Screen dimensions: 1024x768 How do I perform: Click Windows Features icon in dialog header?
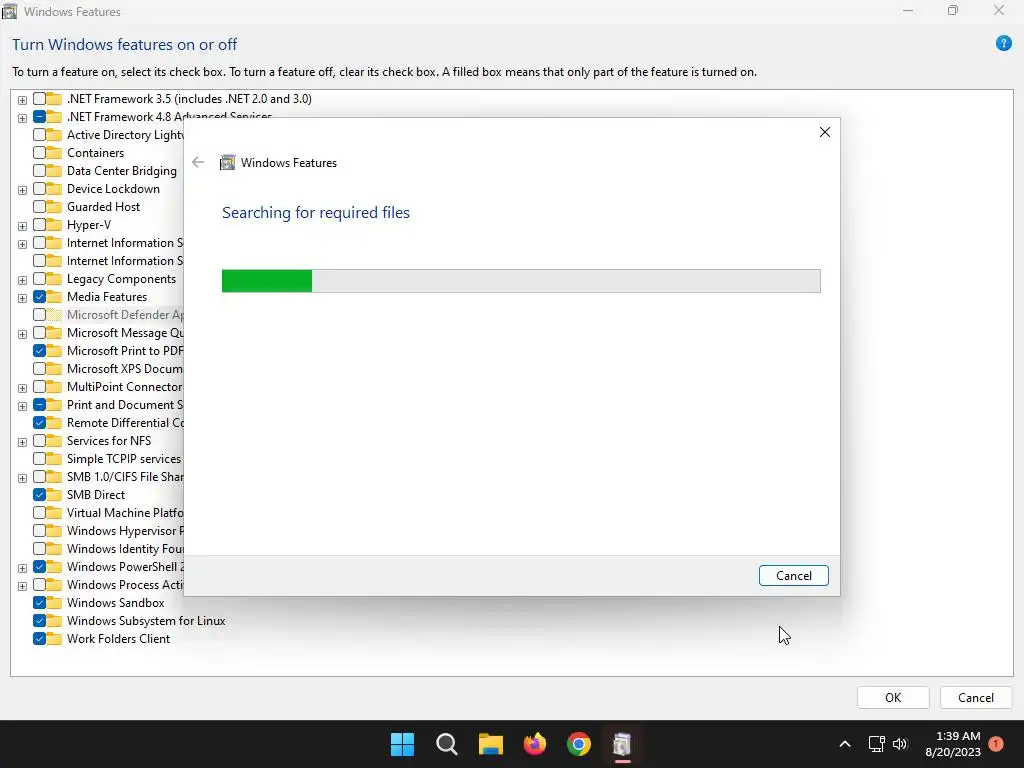pyautogui.click(x=227, y=163)
